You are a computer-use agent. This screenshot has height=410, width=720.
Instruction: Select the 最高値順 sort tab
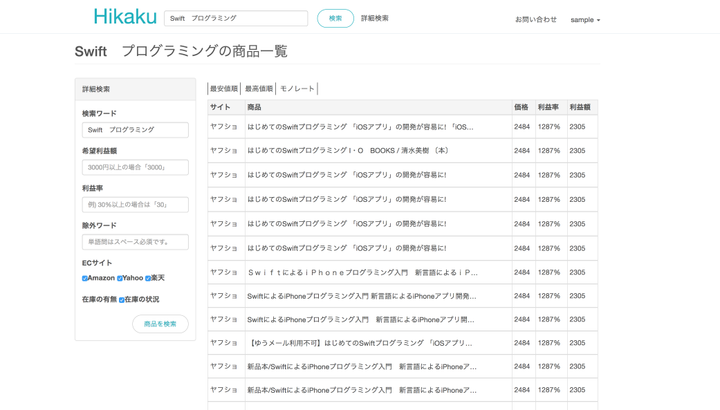pyautogui.click(x=259, y=89)
